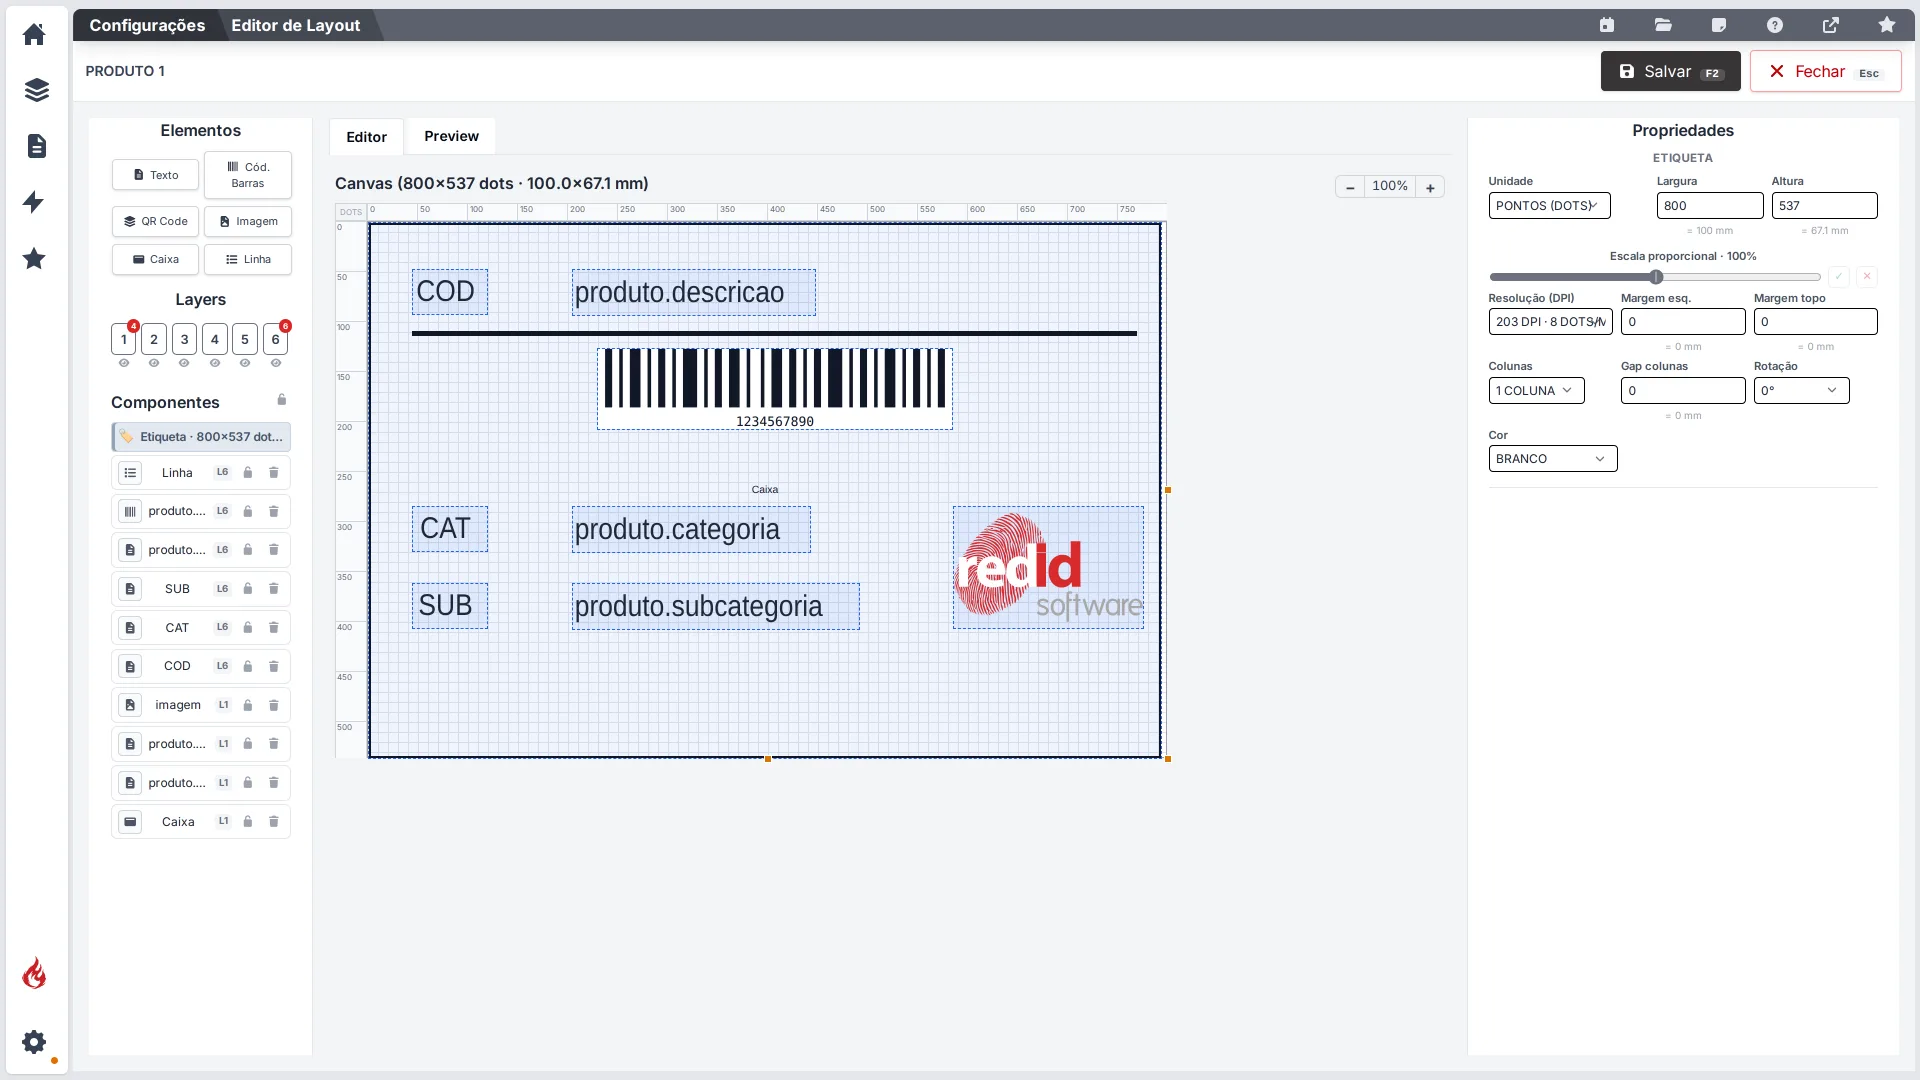Click the Escala proporcional slider handle
Viewport: 1920px width, 1080px height.
(1656, 277)
